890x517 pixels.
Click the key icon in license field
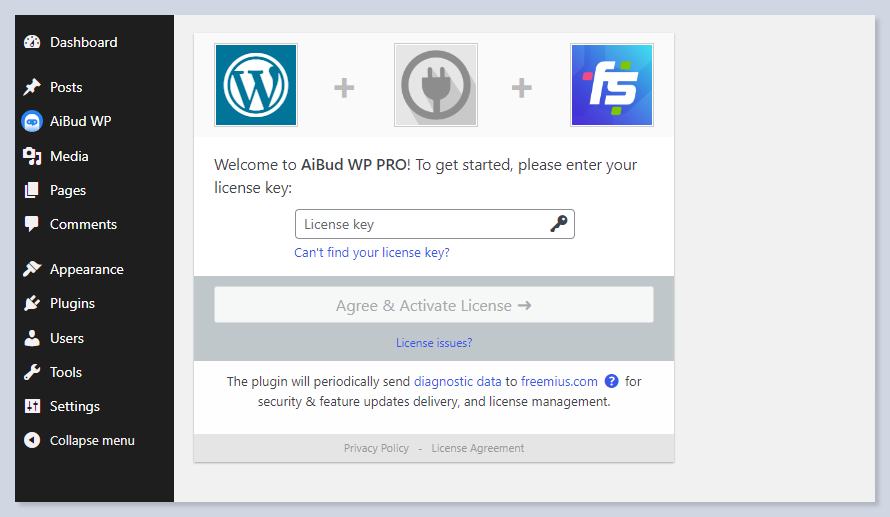pos(559,224)
